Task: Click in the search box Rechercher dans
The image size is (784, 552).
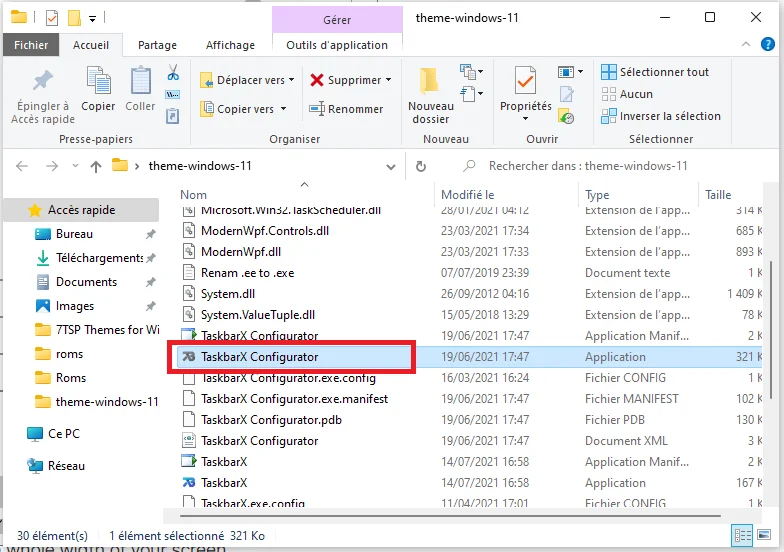Action: tap(588, 166)
